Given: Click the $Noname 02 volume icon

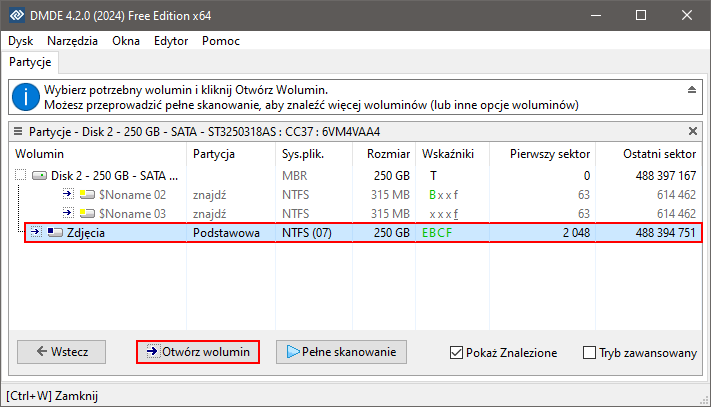Looking at the screenshot, I should (x=87, y=194).
